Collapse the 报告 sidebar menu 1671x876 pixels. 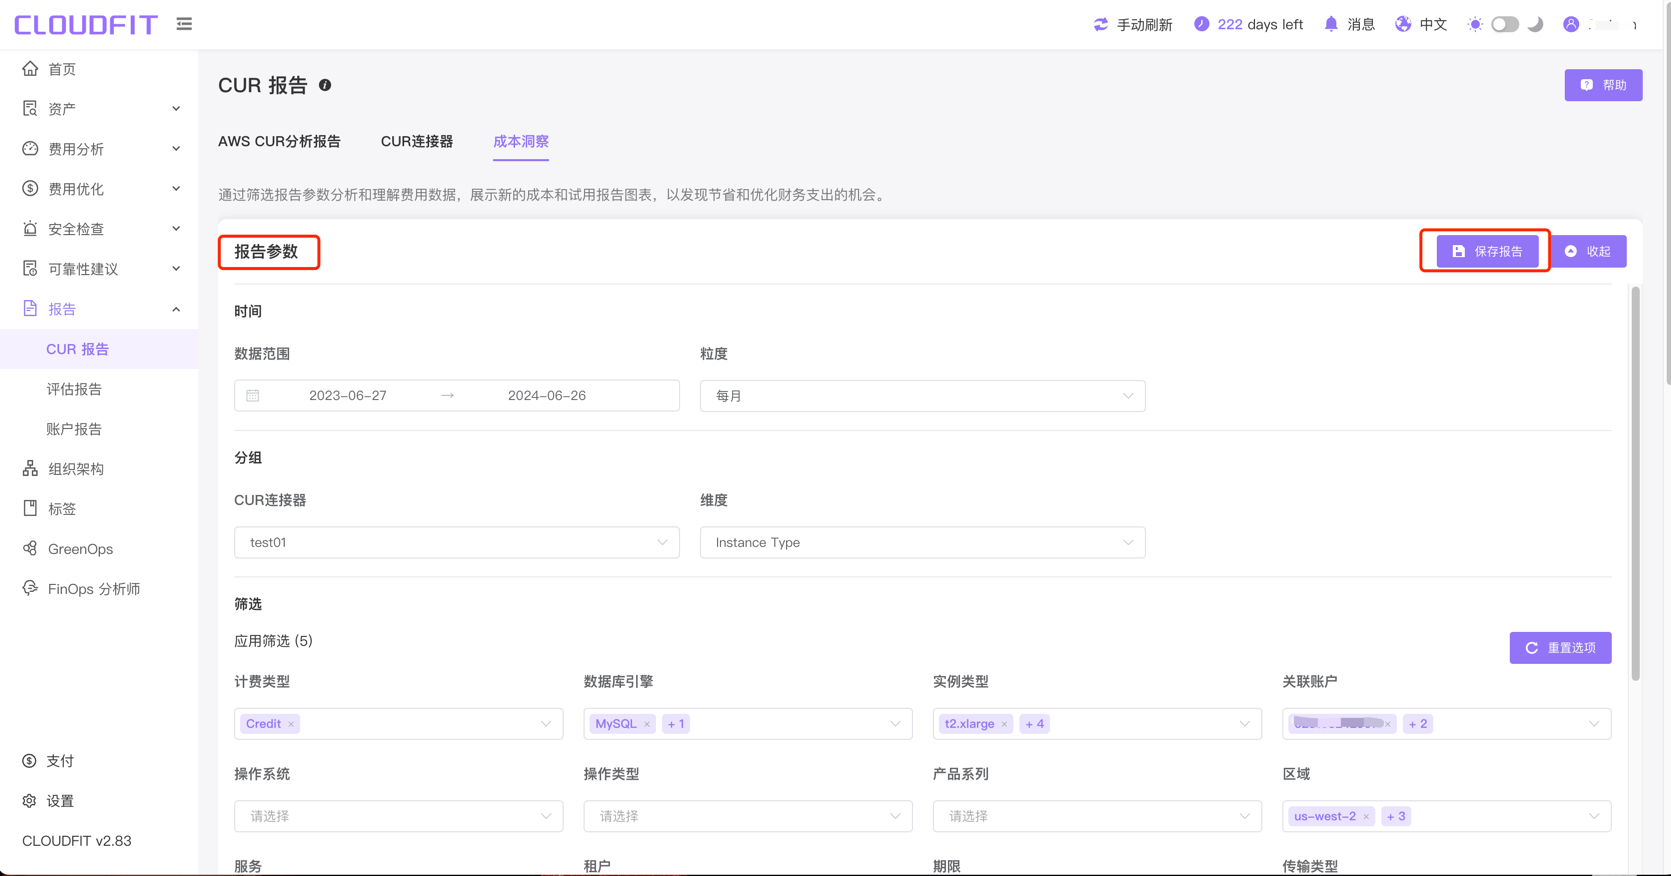[x=176, y=309]
